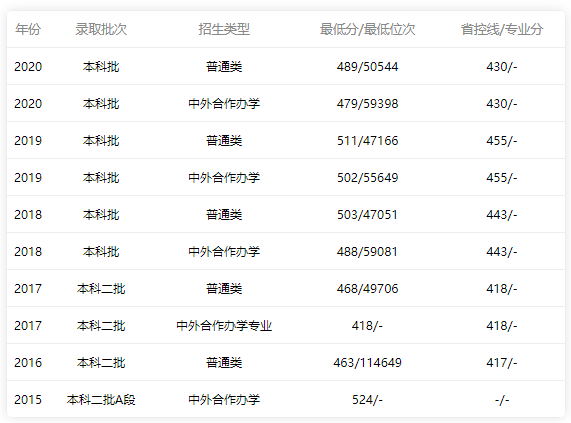Viewport: 571px width, 423px height.
Task: Click 中外合作办学 in the 2019 row
Action: click(x=224, y=178)
